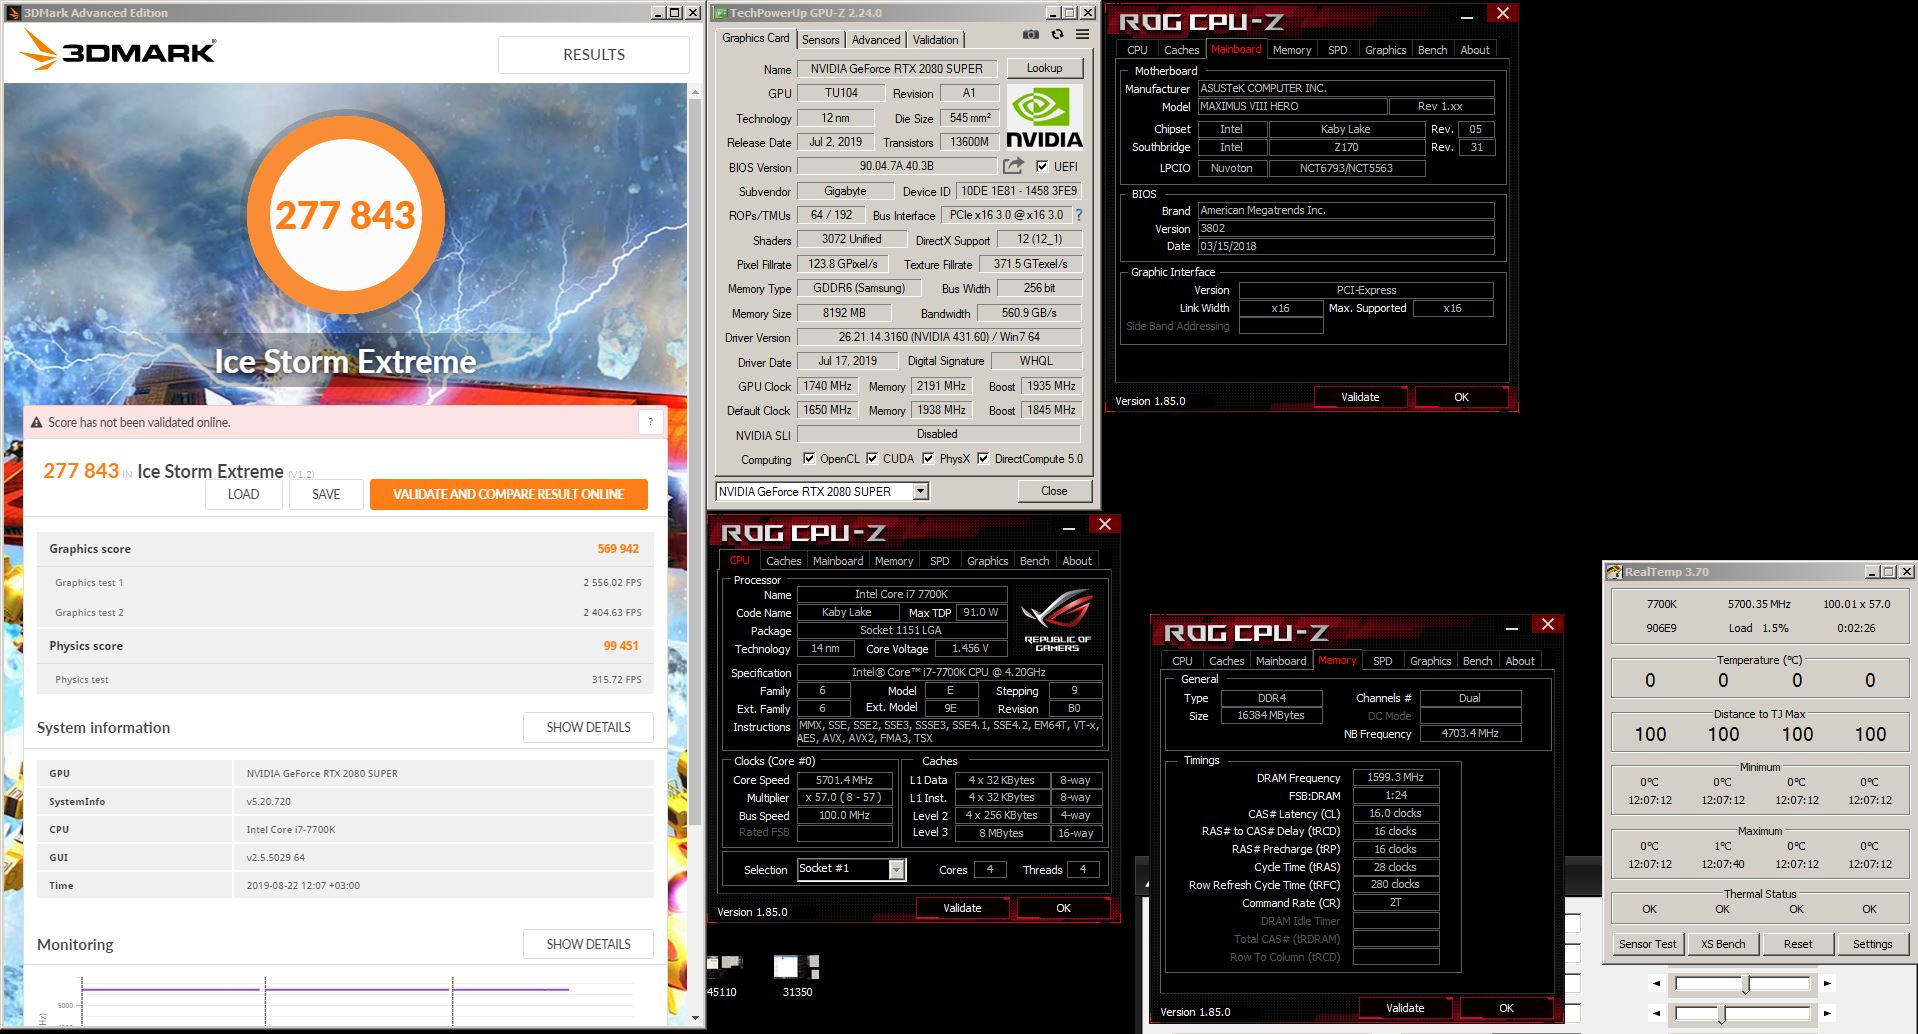
Task: Click XS Bench in RealTemp
Action: tap(1722, 944)
